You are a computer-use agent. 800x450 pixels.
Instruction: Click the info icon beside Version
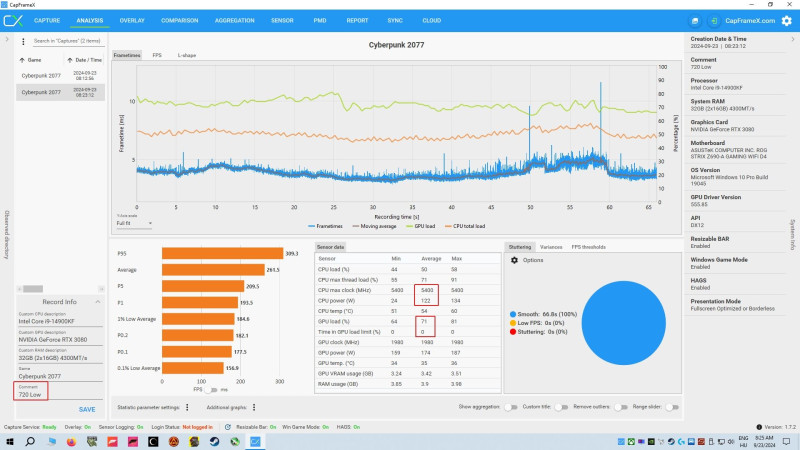[759, 427]
